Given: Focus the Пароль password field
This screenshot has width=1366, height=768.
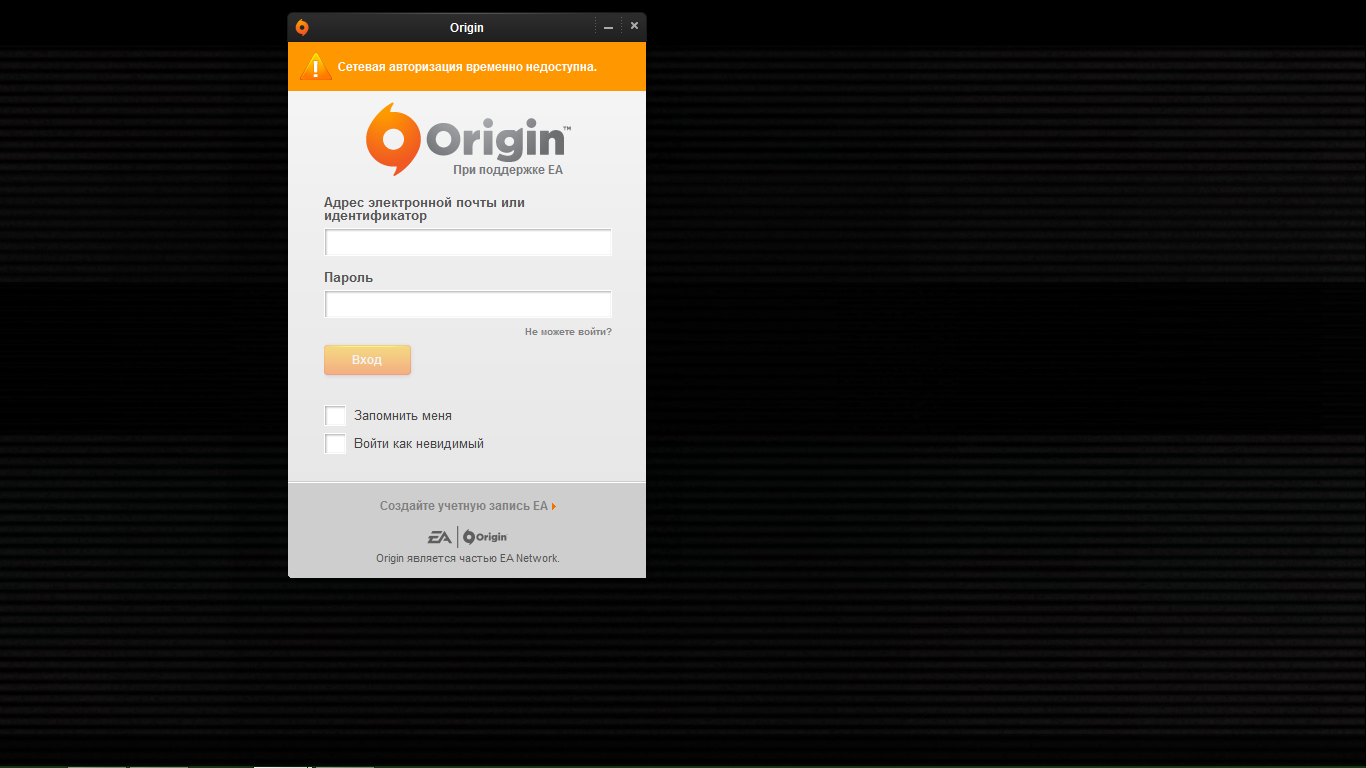Looking at the screenshot, I should 468,305.
